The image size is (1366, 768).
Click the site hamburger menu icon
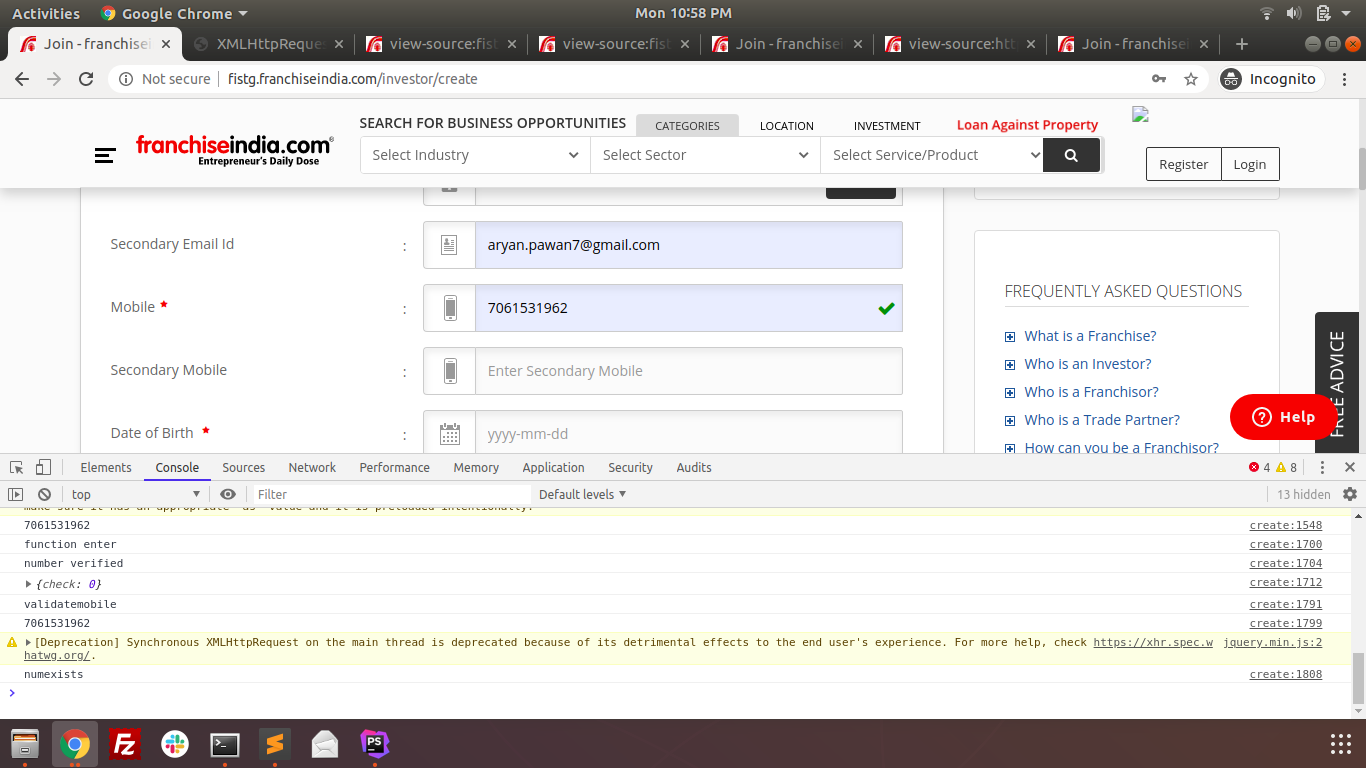tap(105, 155)
